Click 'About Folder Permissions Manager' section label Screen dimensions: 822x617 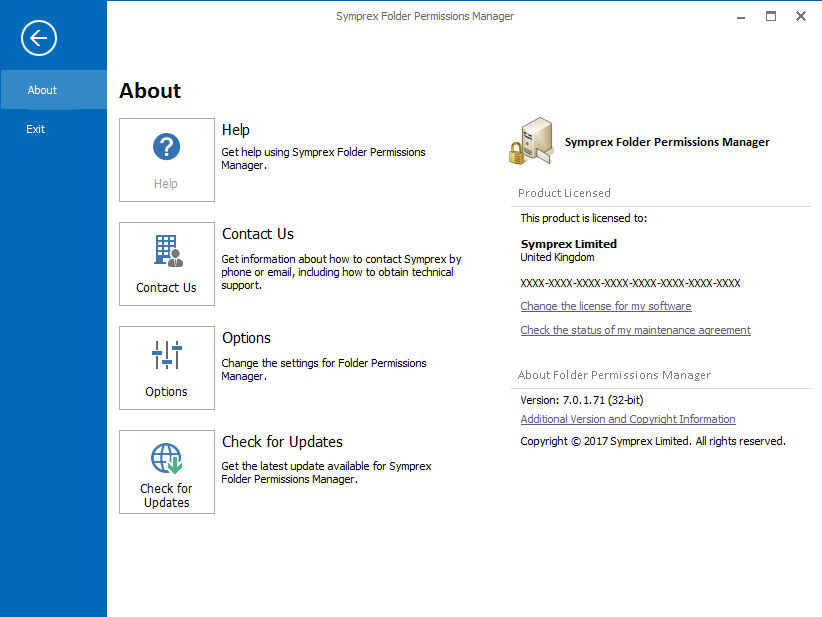(x=614, y=375)
